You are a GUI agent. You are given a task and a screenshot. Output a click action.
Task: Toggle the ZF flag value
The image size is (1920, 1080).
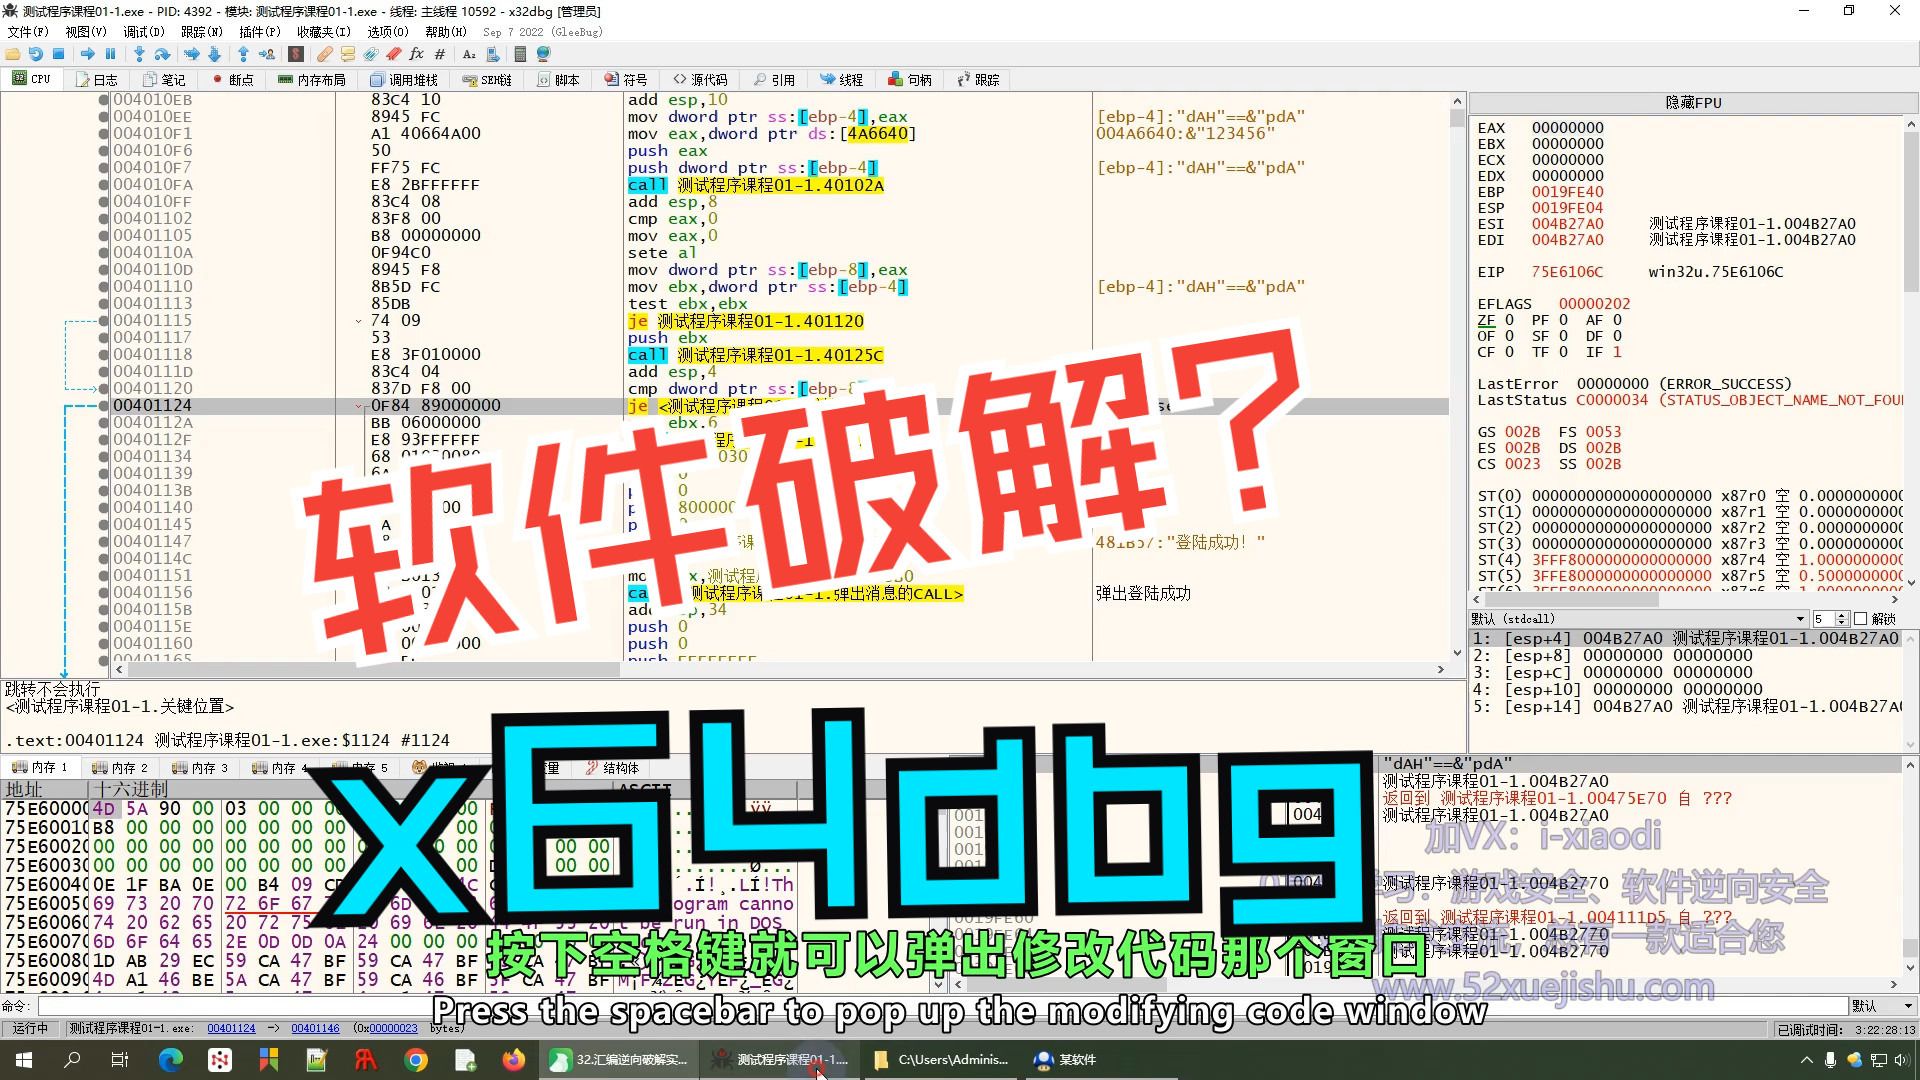[x=1509, y=320]
